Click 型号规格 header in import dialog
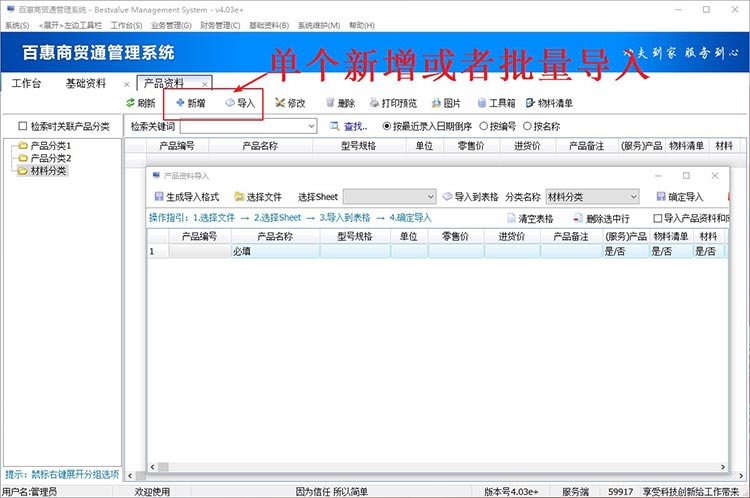The height and width of the screenshot is (498, 750). point(355,236)
